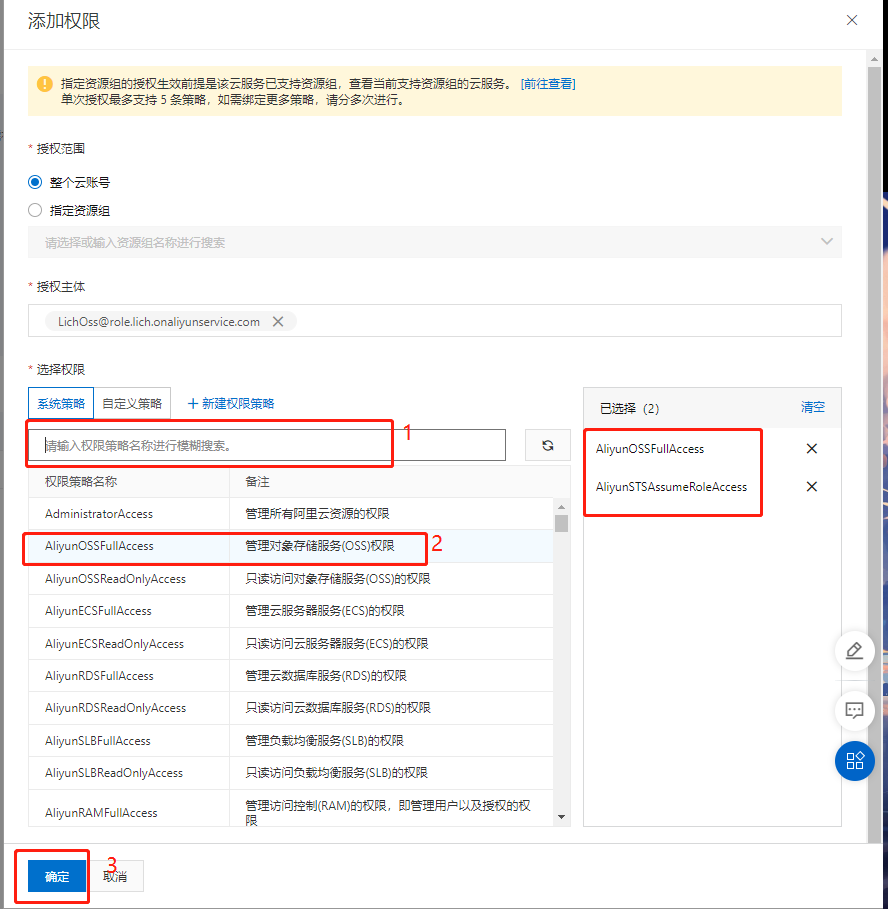Image resolution: width=888 pixels, height=909 pixels.
Task: Close the 添加权限 dialog
Action: (x=851, y=20)
